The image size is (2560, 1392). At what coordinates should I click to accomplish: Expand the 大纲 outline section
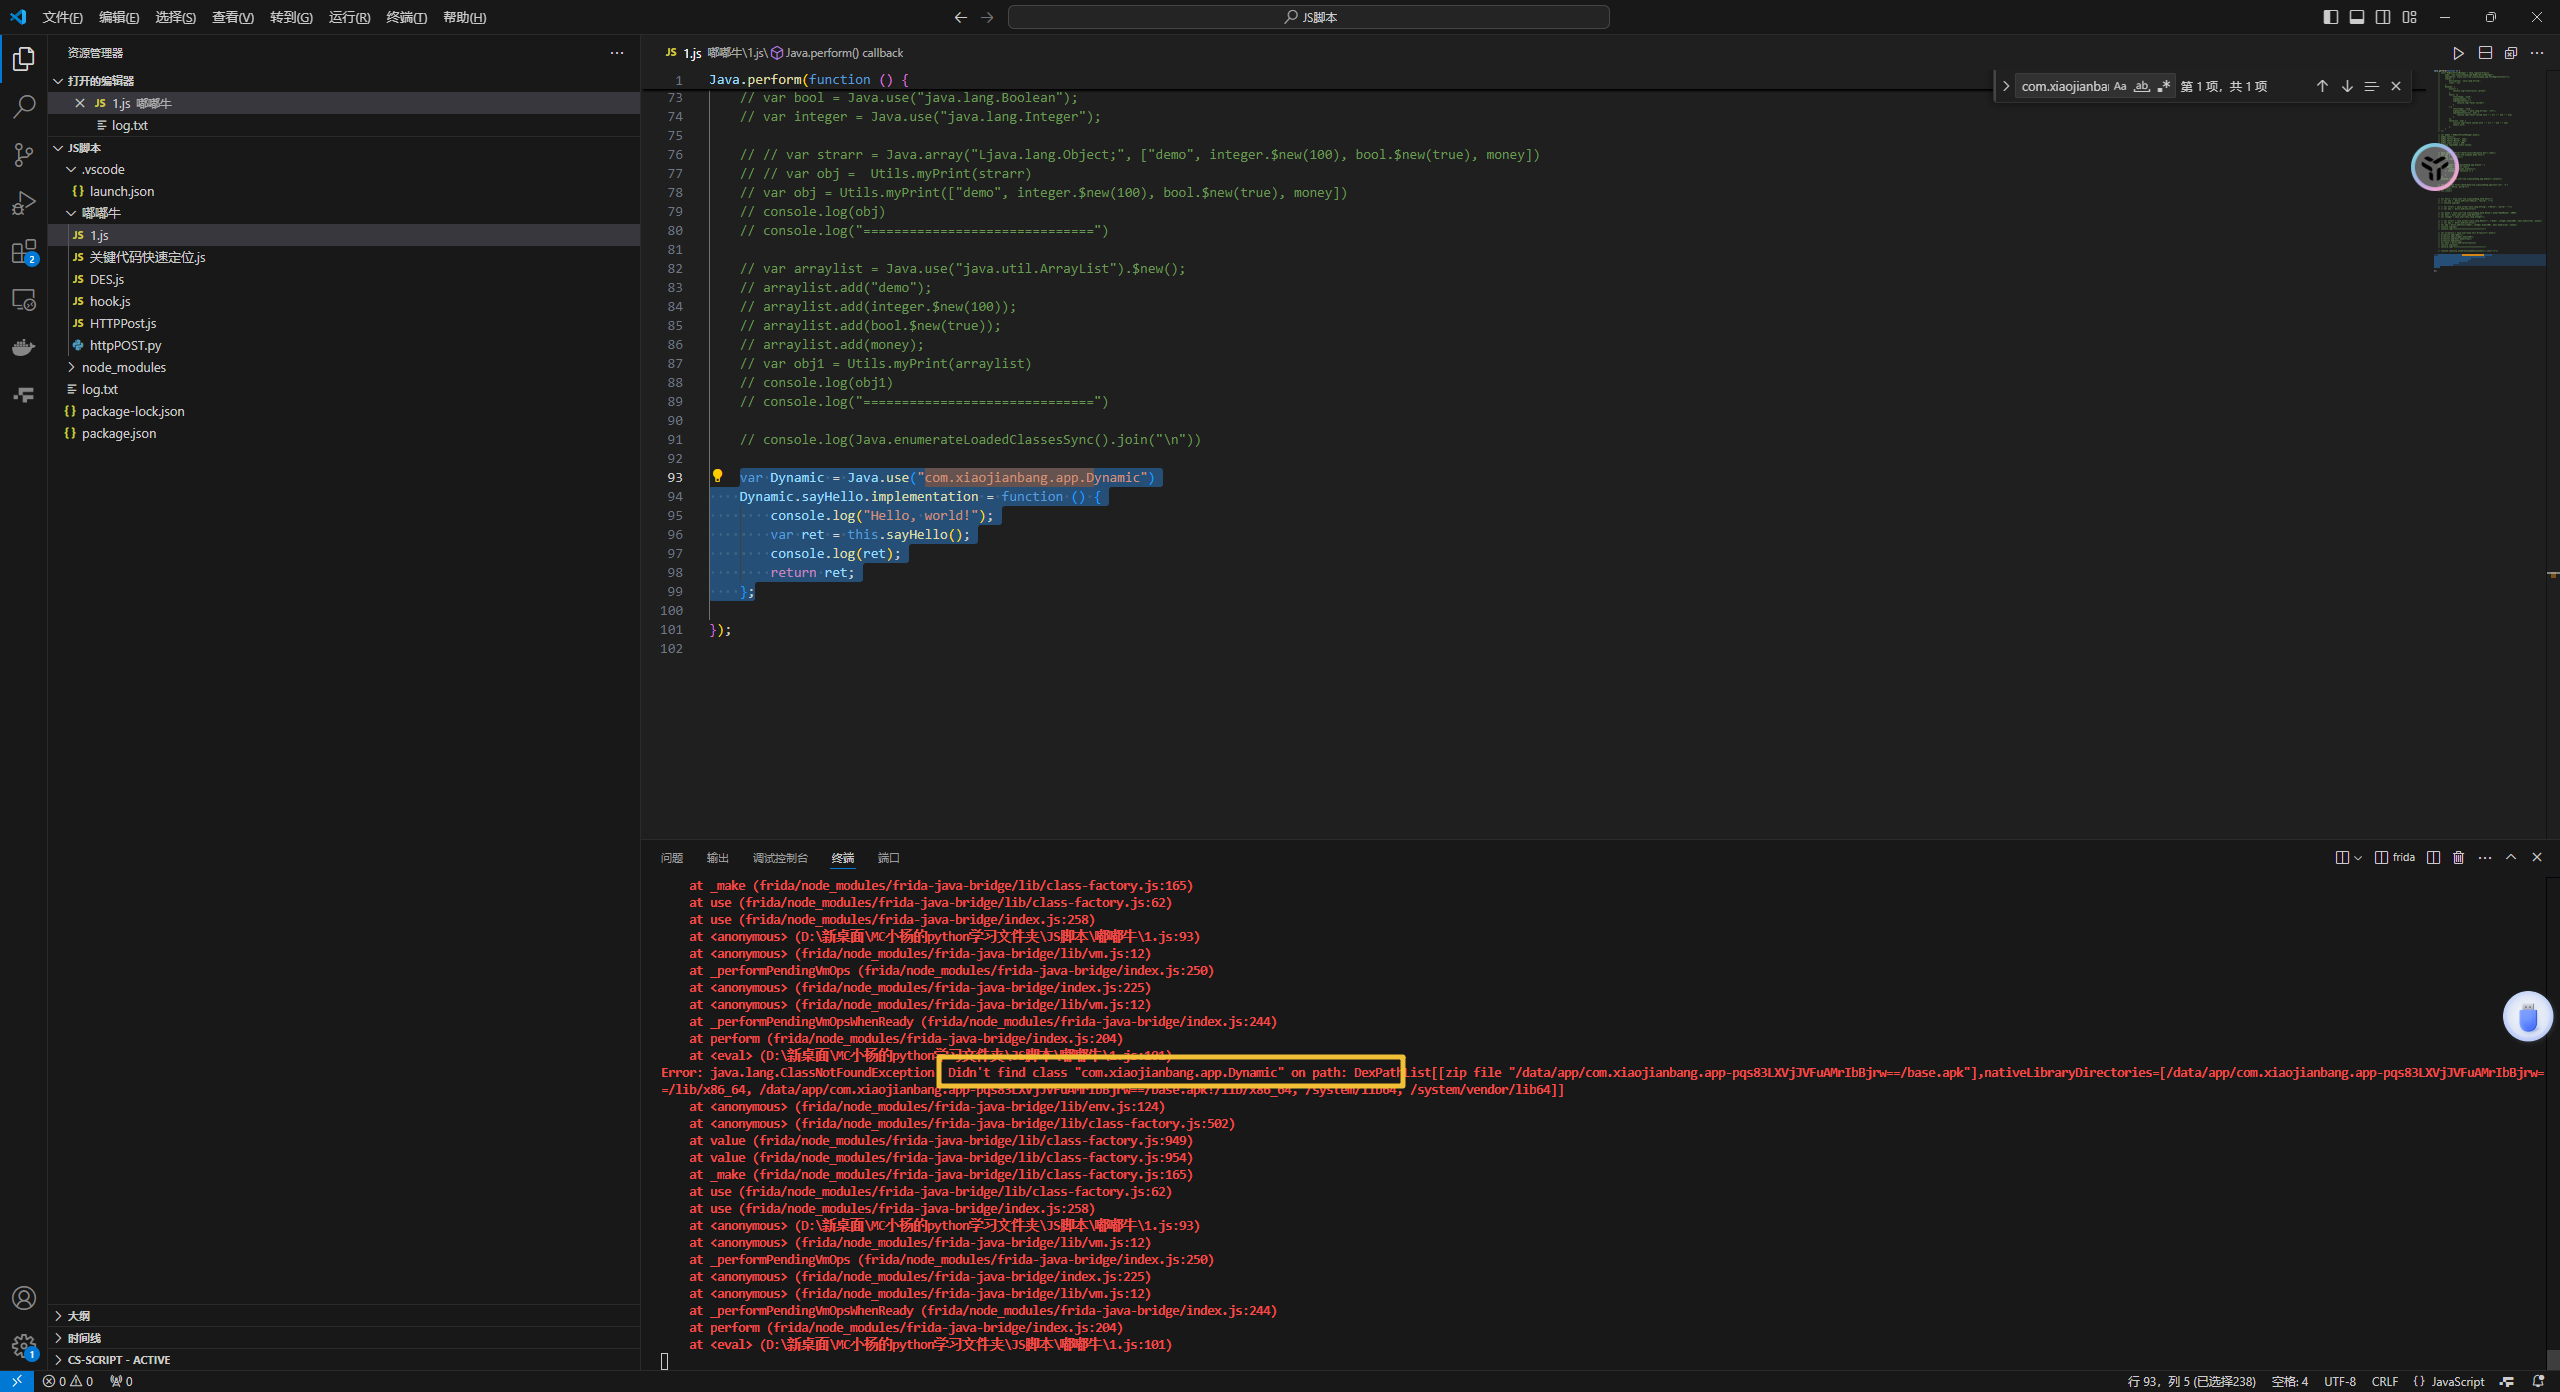(x=79, y=1316)
